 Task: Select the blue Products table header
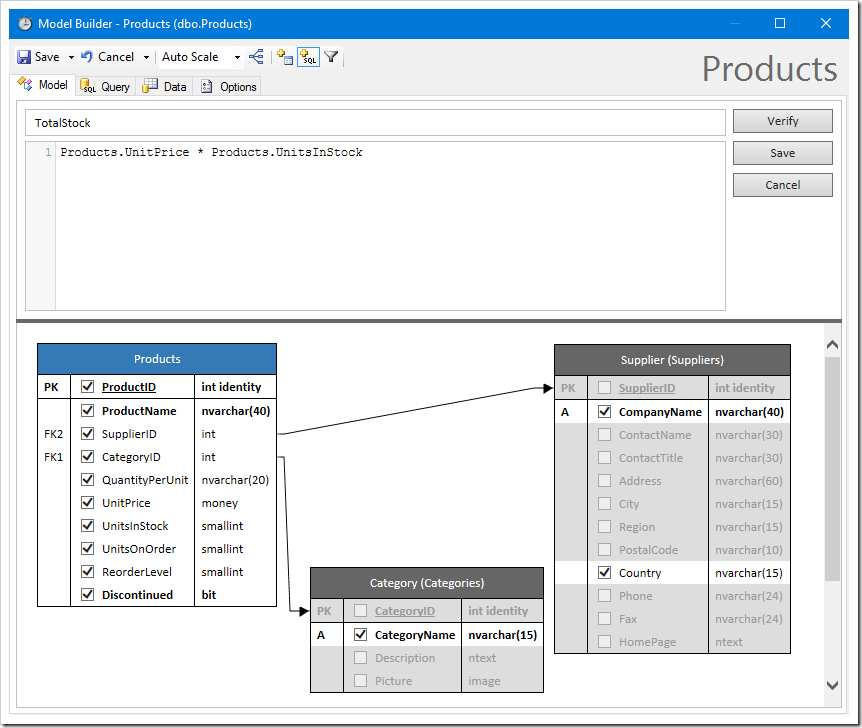[x=157, y=359]
